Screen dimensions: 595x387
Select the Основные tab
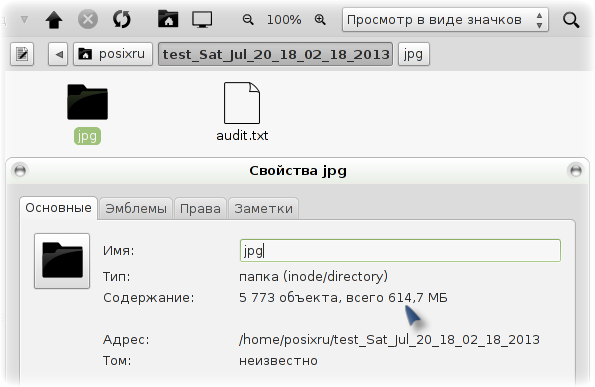58,208
